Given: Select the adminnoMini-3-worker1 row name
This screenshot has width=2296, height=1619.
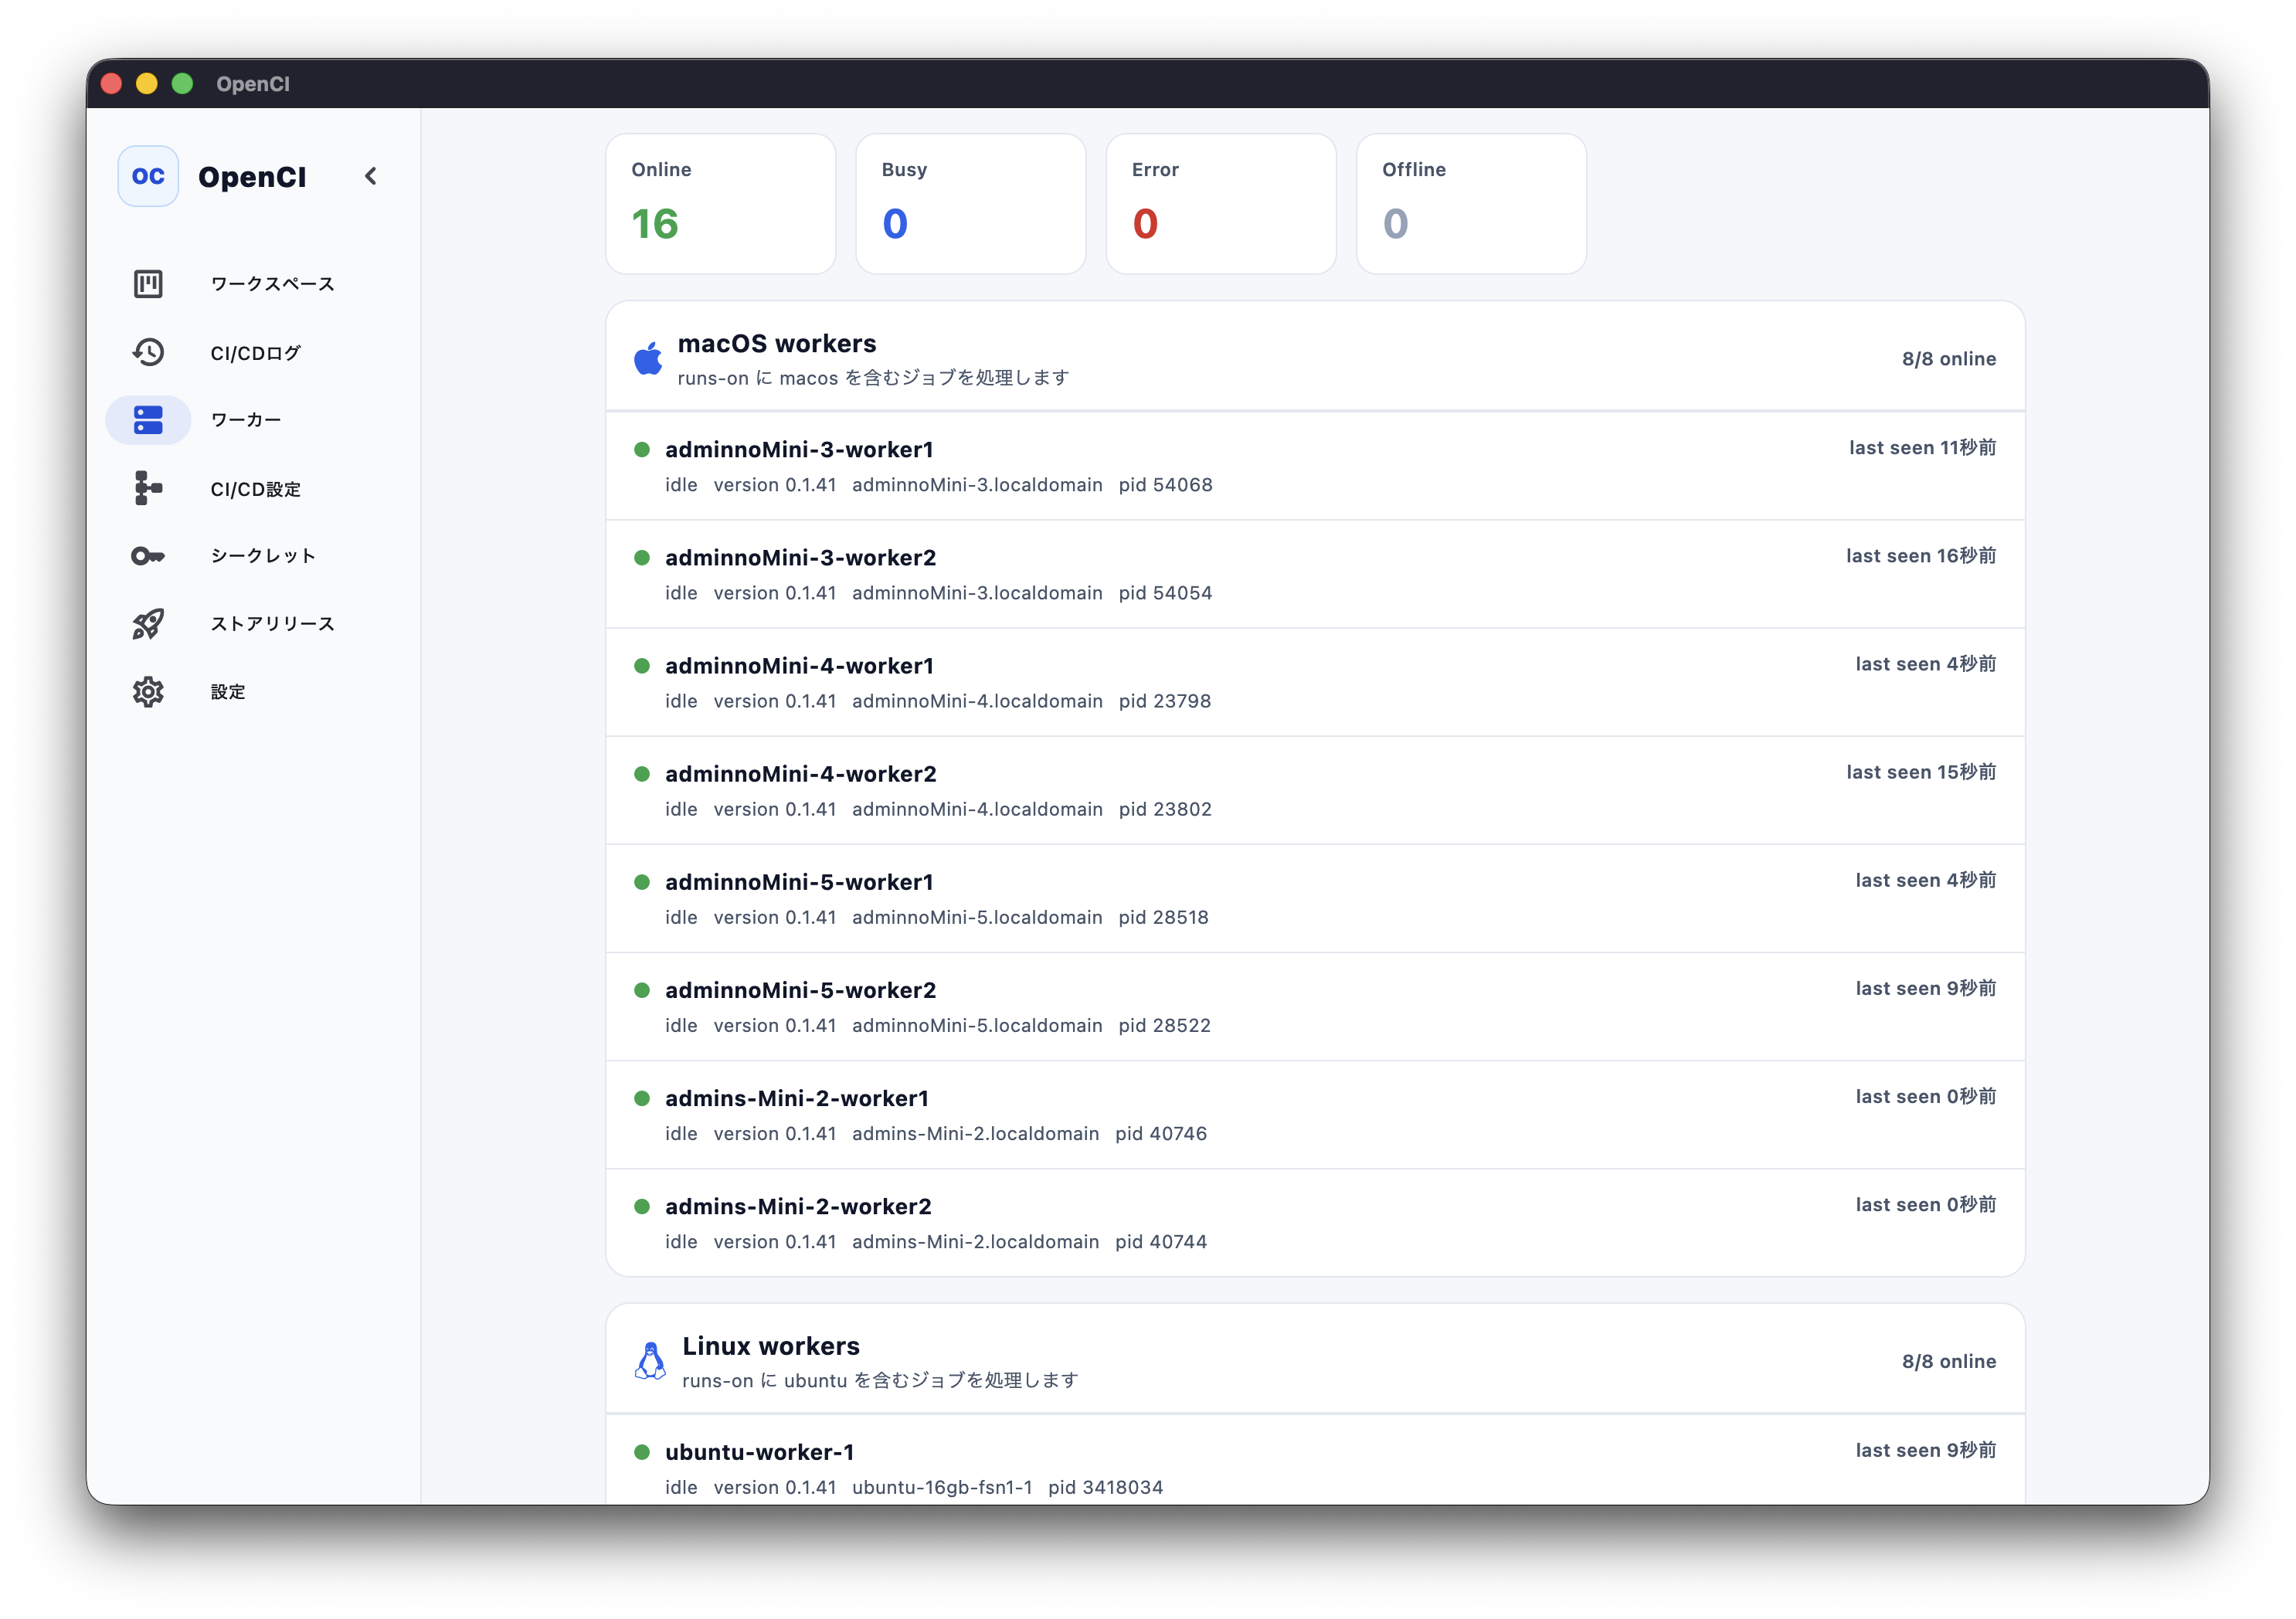Looking at the screenshot, I should click(x=799, y=450).
